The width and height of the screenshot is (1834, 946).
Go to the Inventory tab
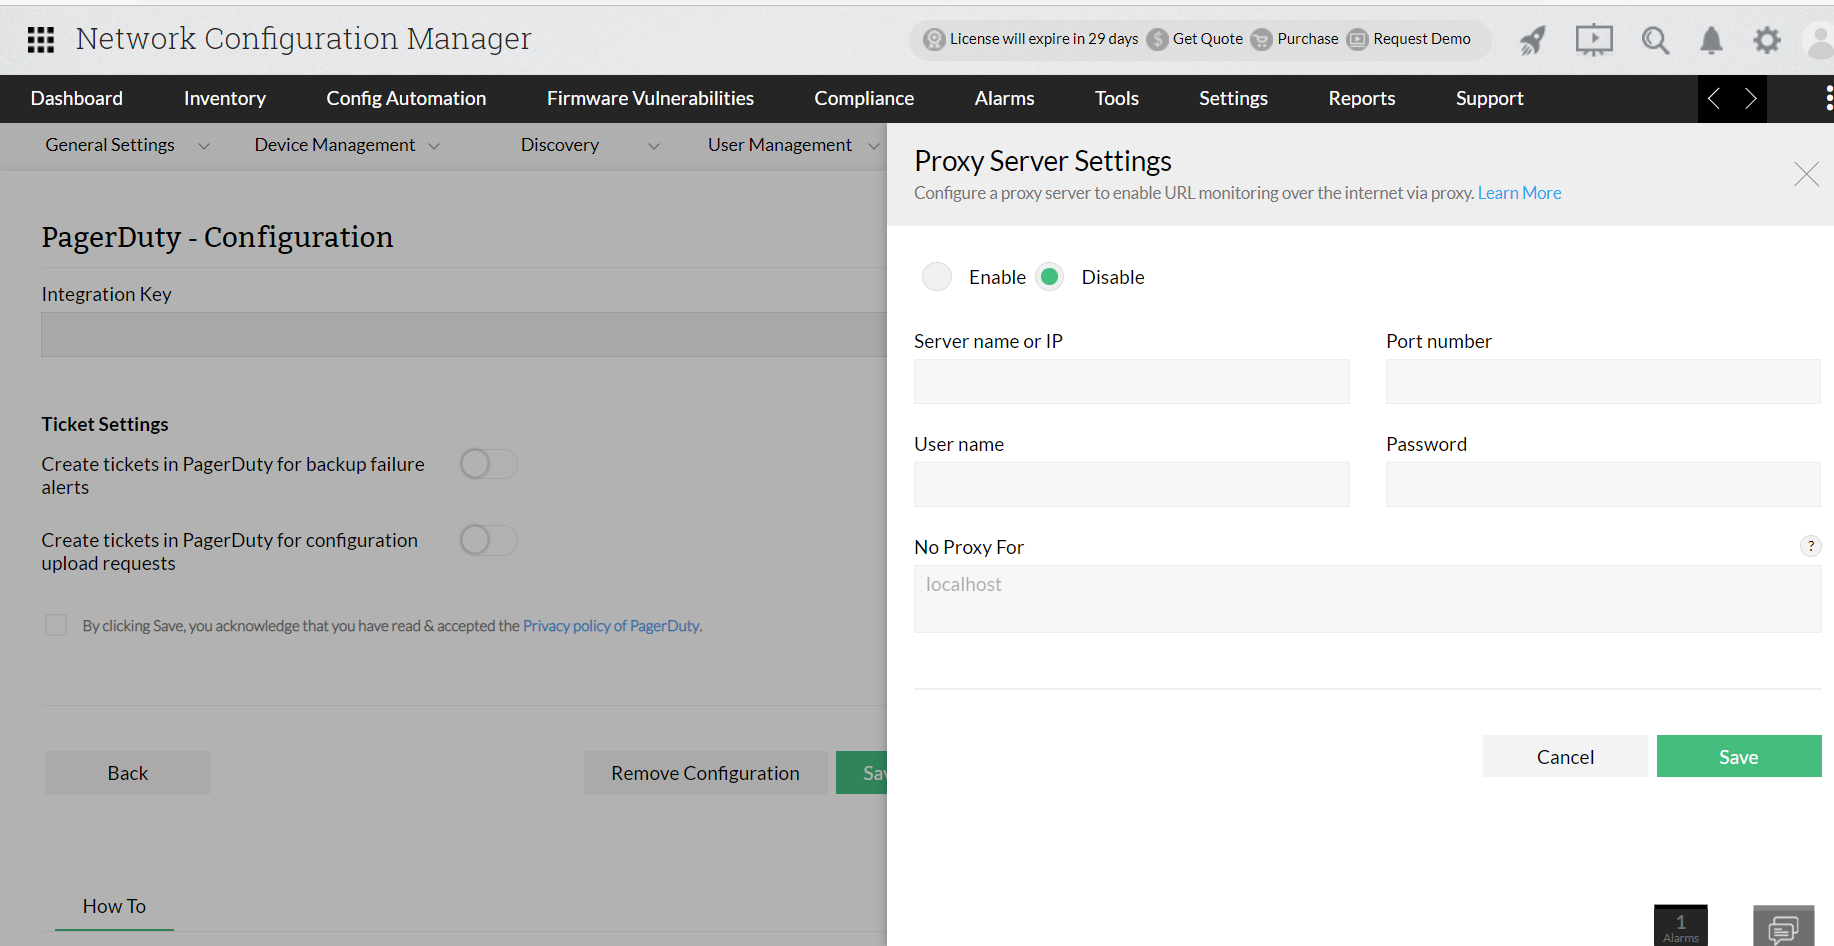(225, 99)
